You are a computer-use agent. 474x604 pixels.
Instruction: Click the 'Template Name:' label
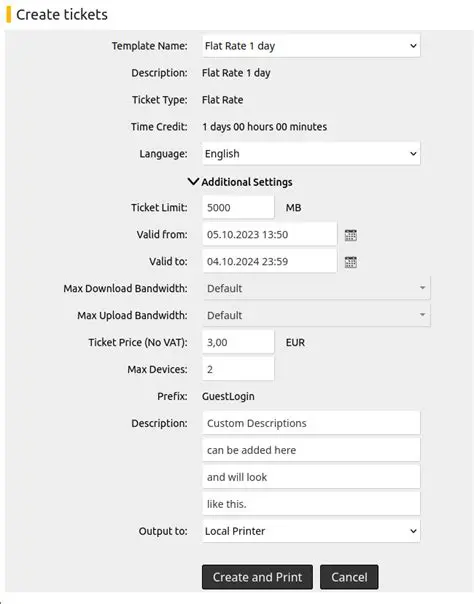150,46
